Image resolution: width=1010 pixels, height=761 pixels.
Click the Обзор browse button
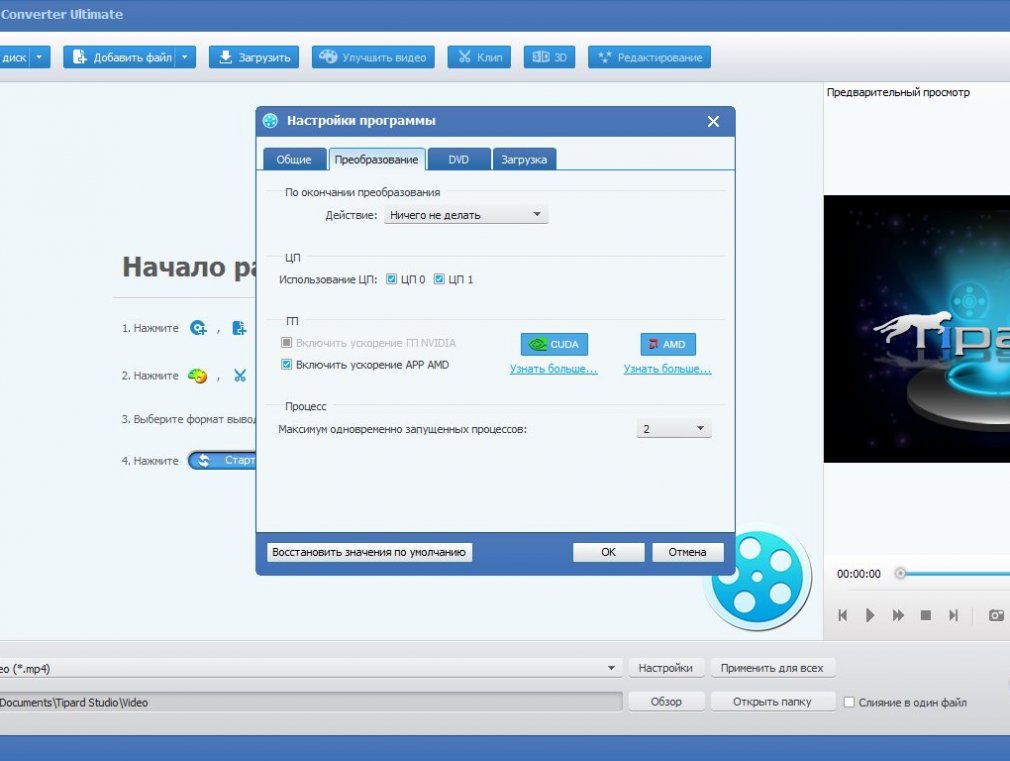[x=665, y=702]
